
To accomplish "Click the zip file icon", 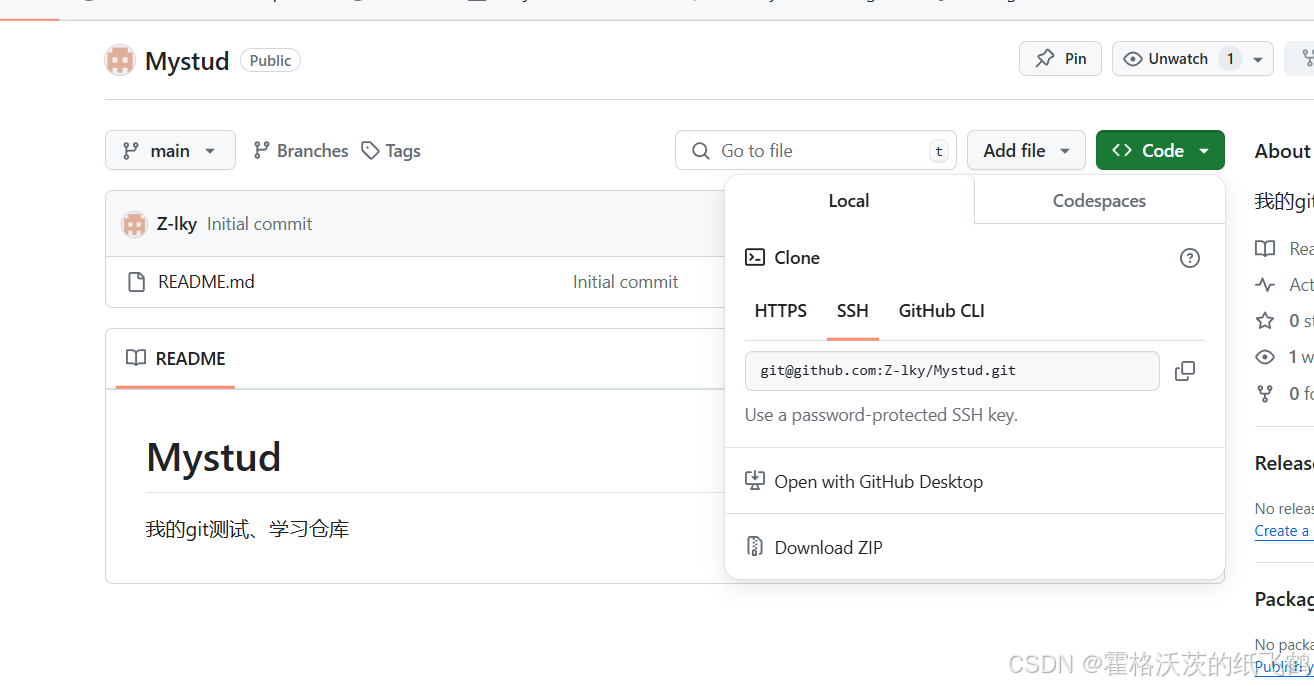I will point(755,547).
